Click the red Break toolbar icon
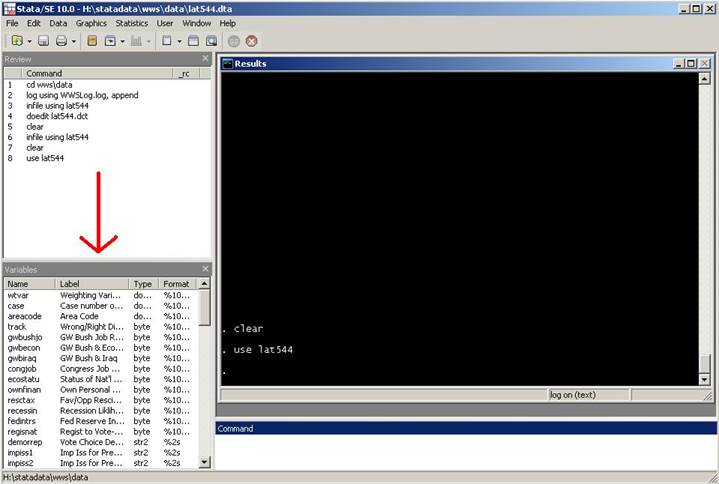The width and height of the screenshot is (719, 484). coord(251,41)
